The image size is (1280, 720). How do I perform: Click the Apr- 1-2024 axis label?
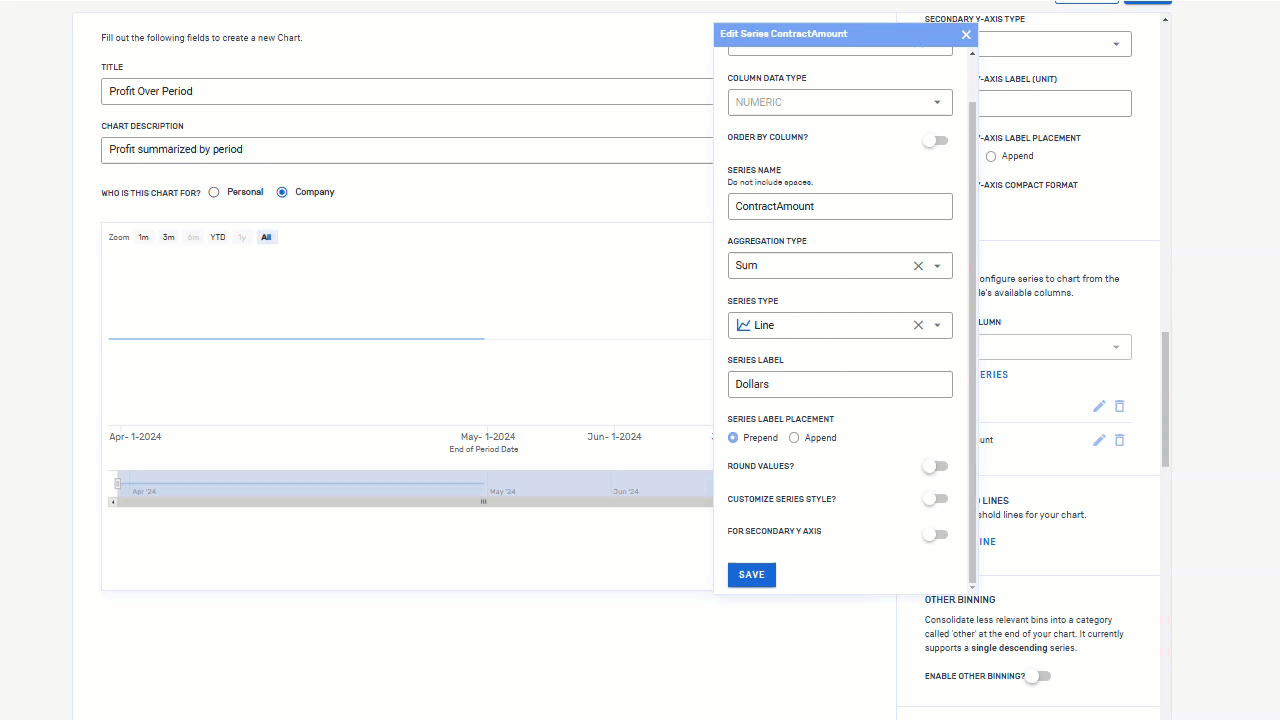tap(135, 437)
